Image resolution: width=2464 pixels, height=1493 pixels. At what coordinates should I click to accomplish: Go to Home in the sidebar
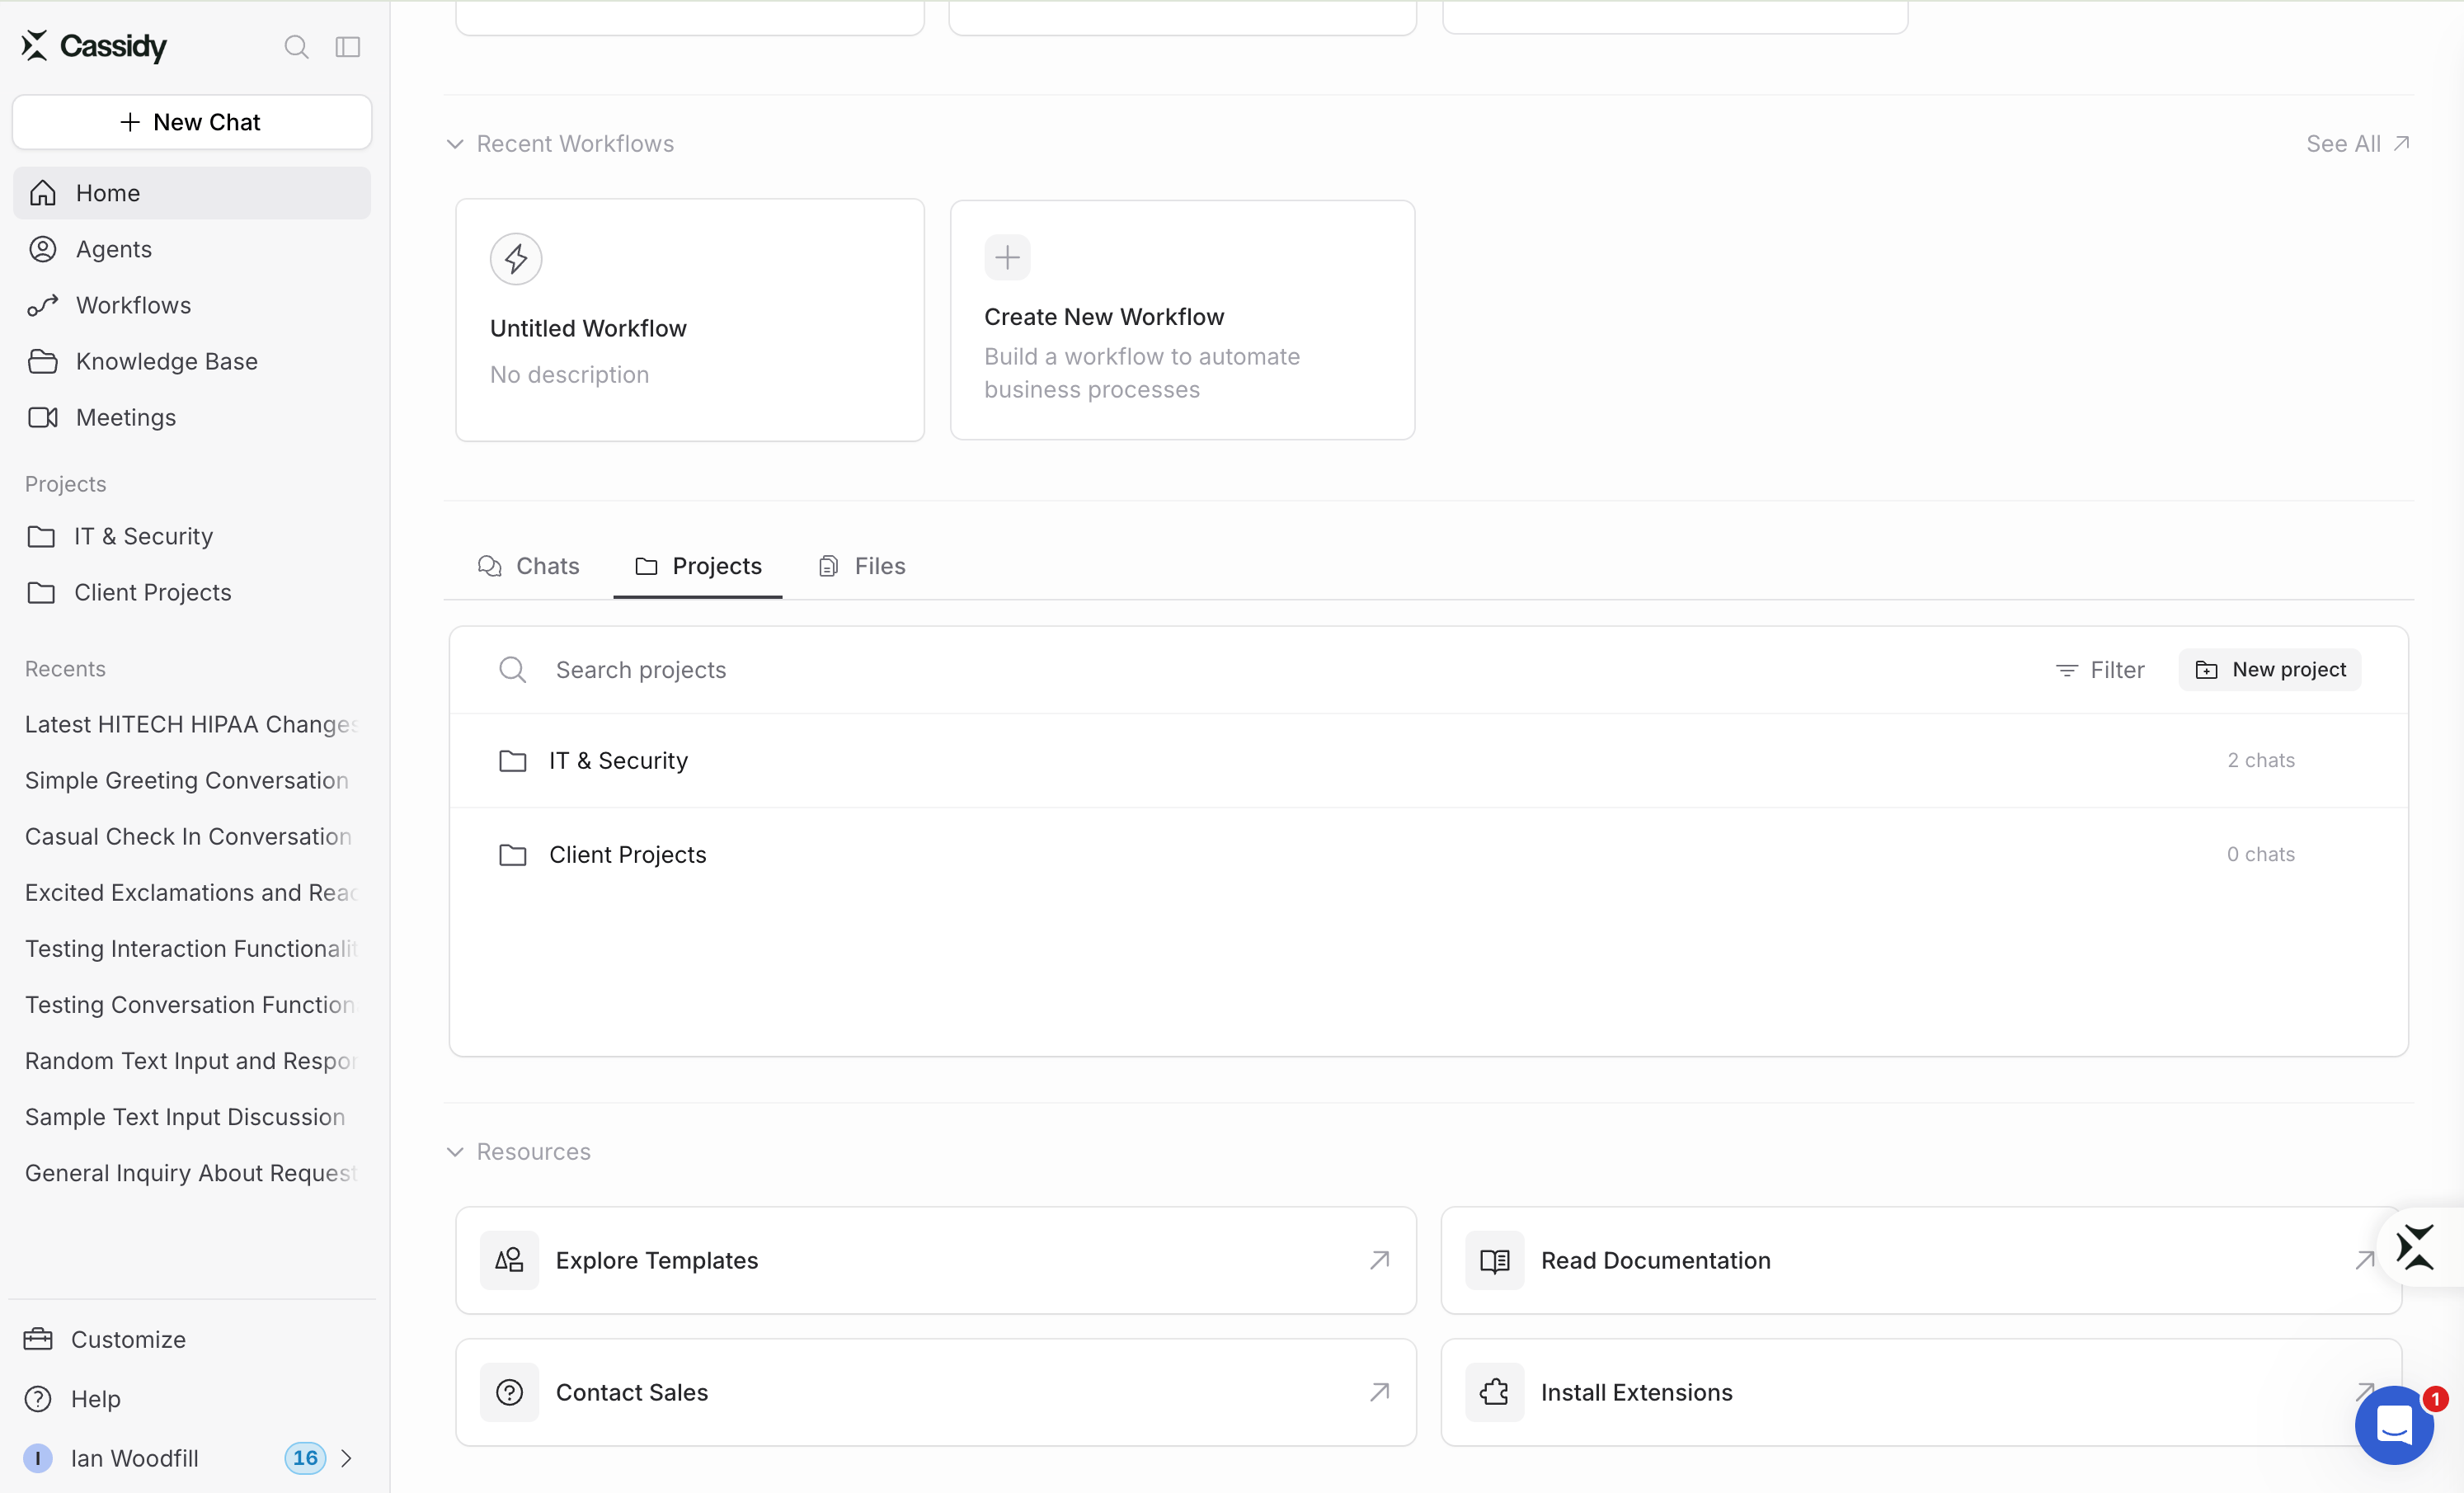(192, 193)
